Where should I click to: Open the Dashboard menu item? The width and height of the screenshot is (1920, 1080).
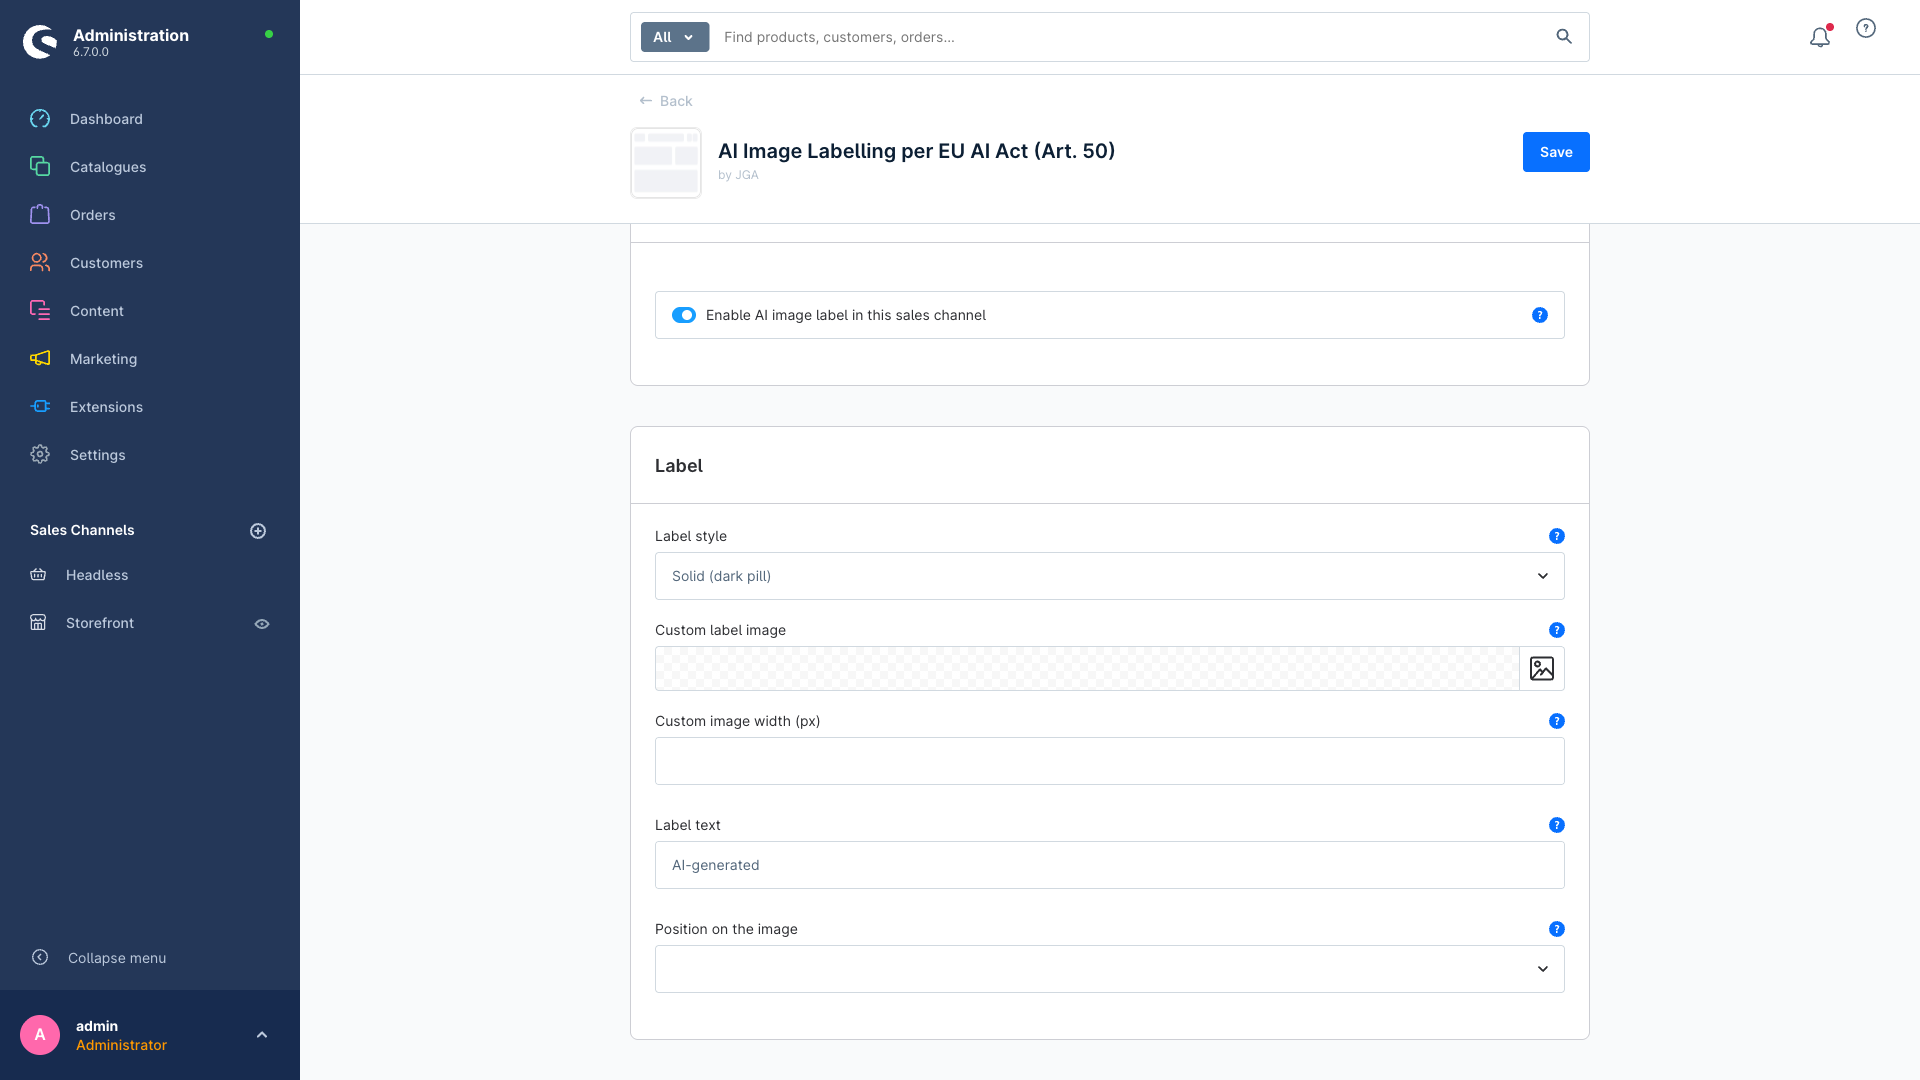pos(106,119)
